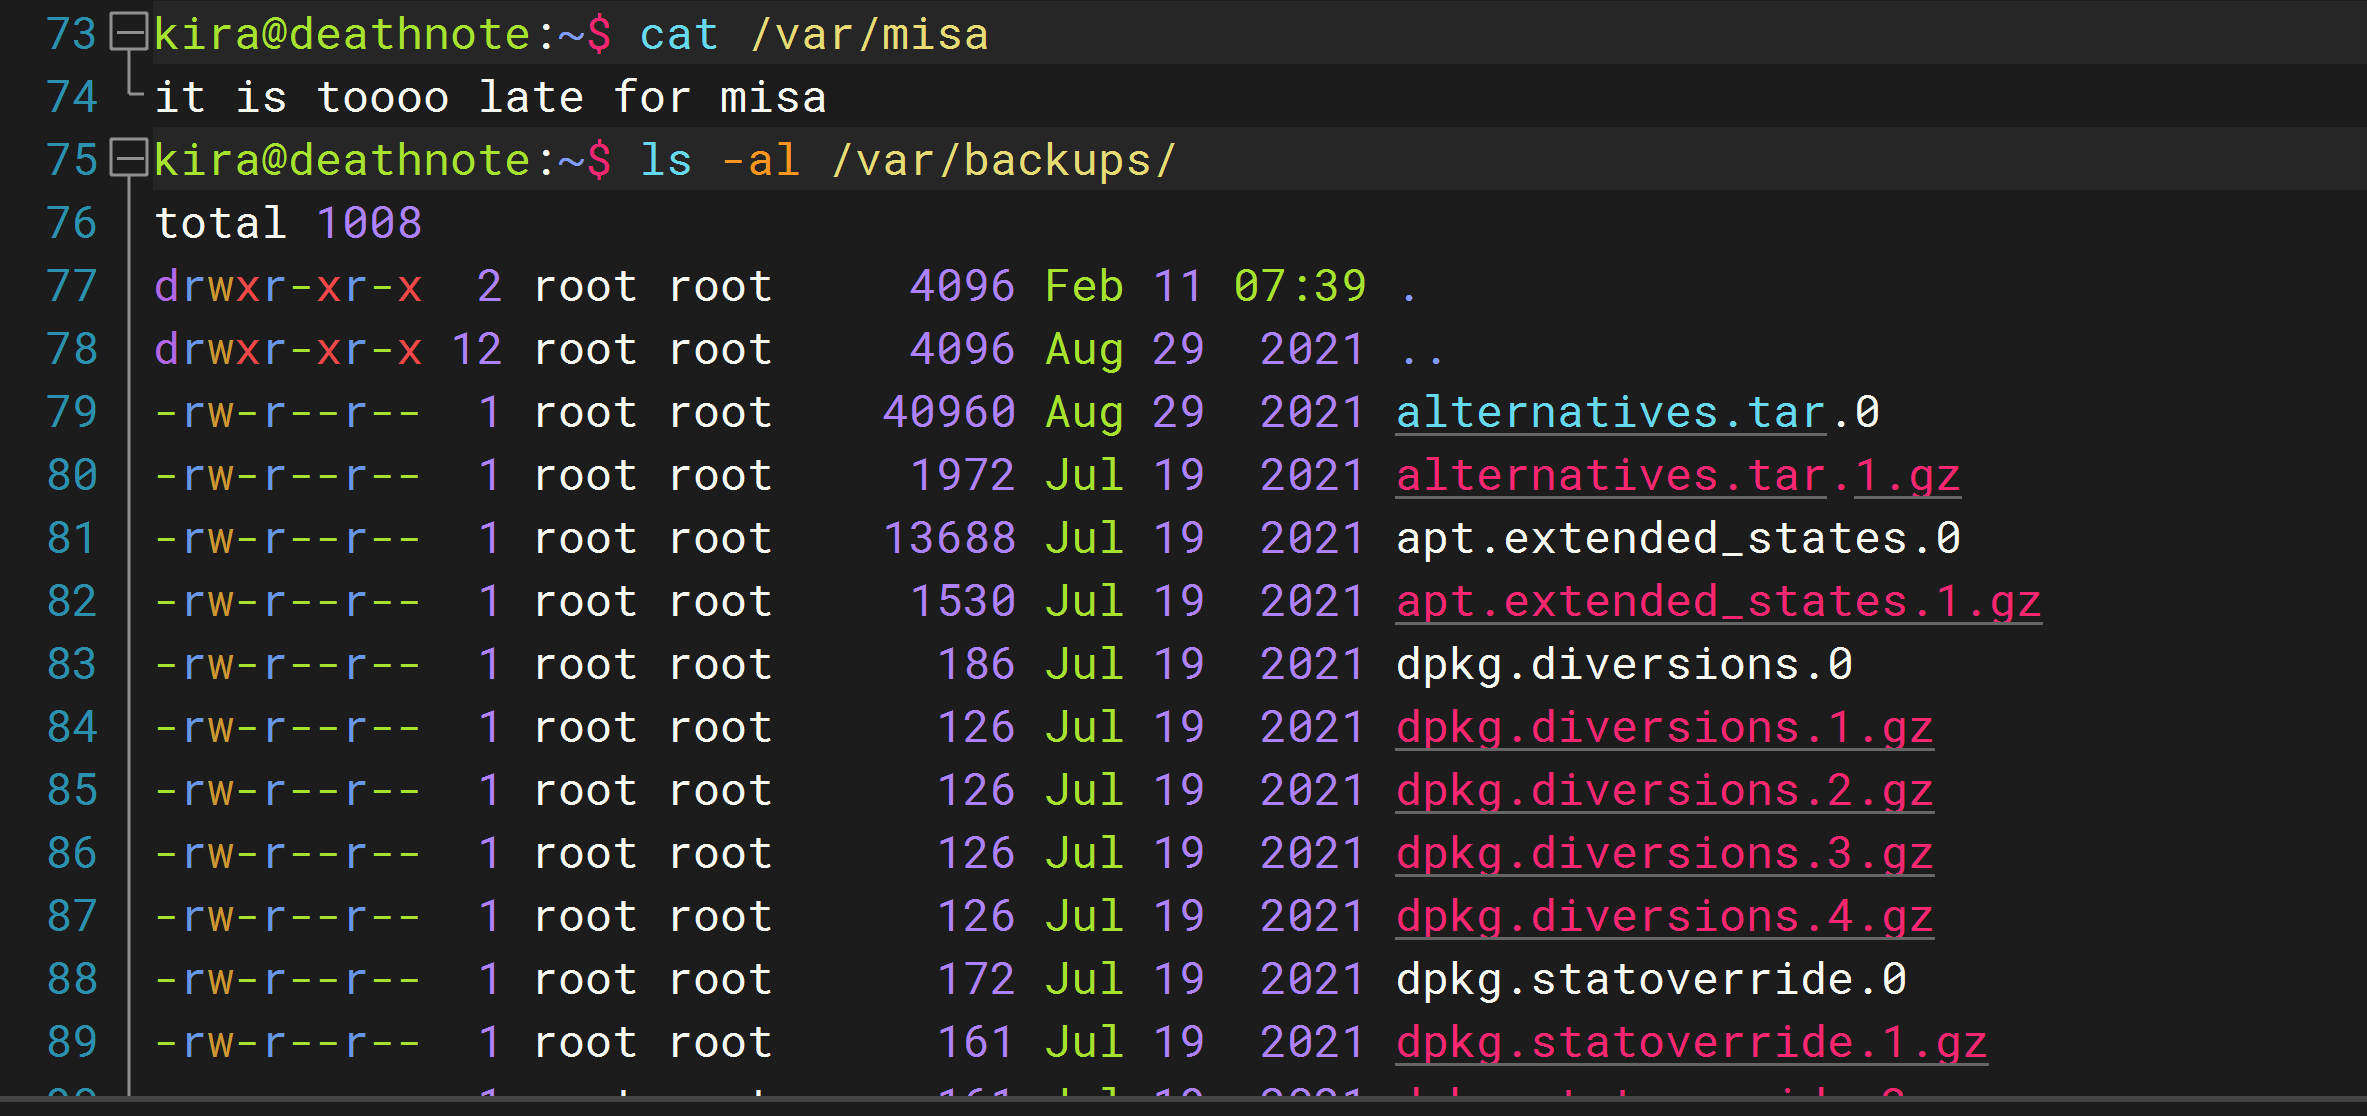
Task: Collapse the fold marker at line 75
Action: pyautogui.click(x=129, y=159)
